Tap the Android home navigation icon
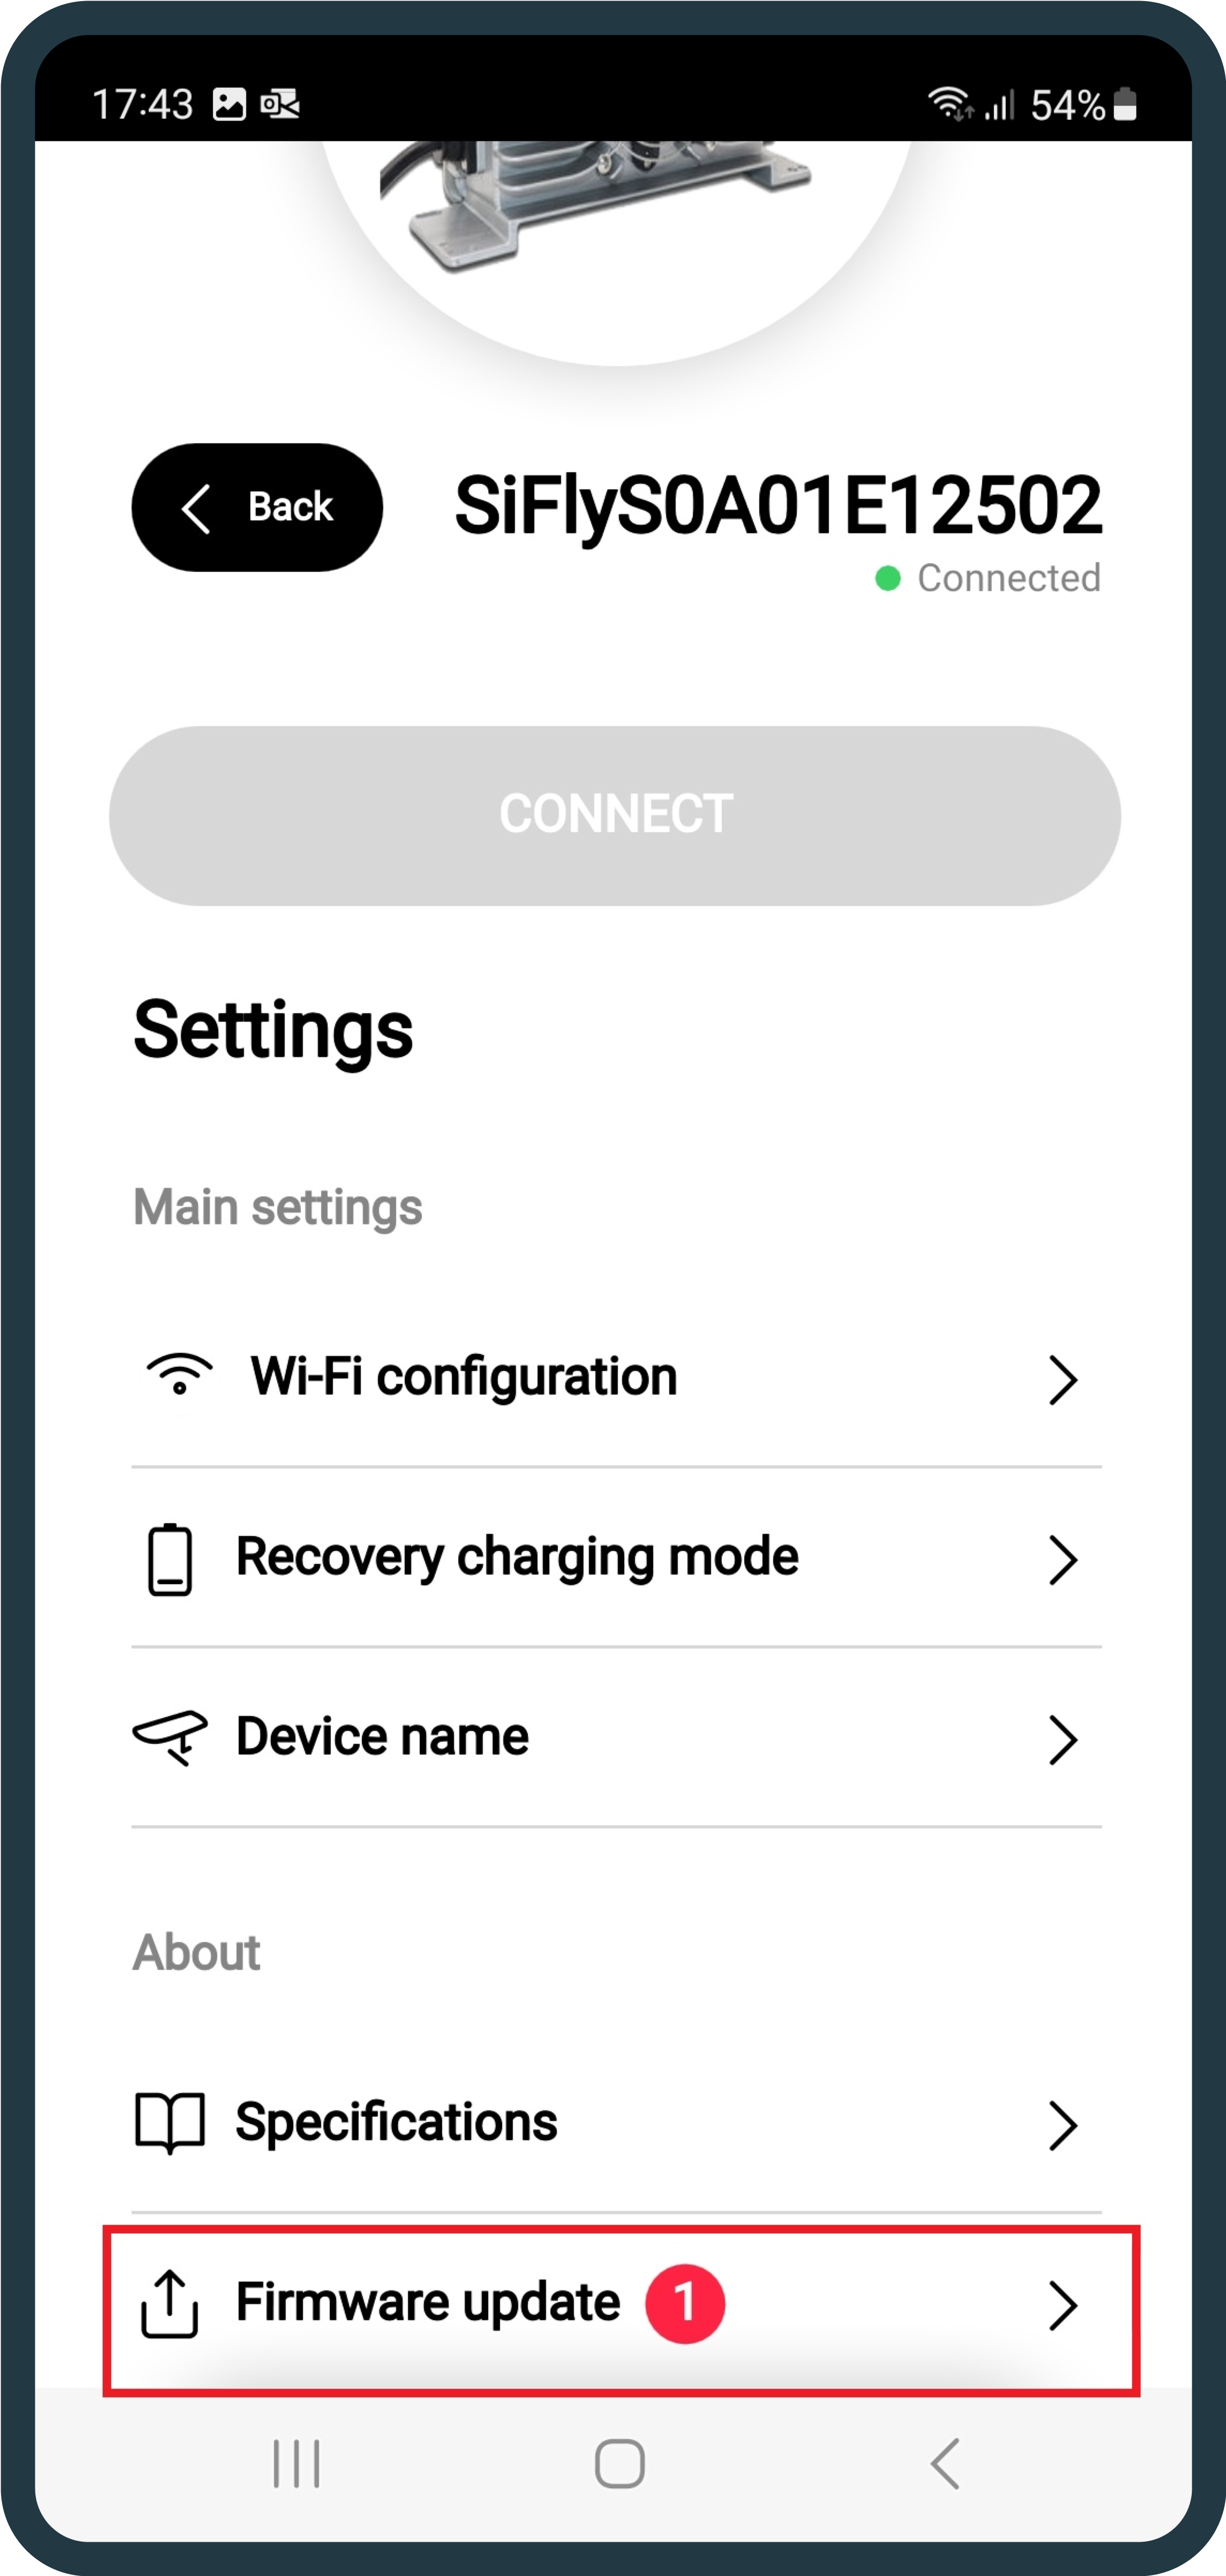1226x2576 pixels. click(x=619, y=2463)
